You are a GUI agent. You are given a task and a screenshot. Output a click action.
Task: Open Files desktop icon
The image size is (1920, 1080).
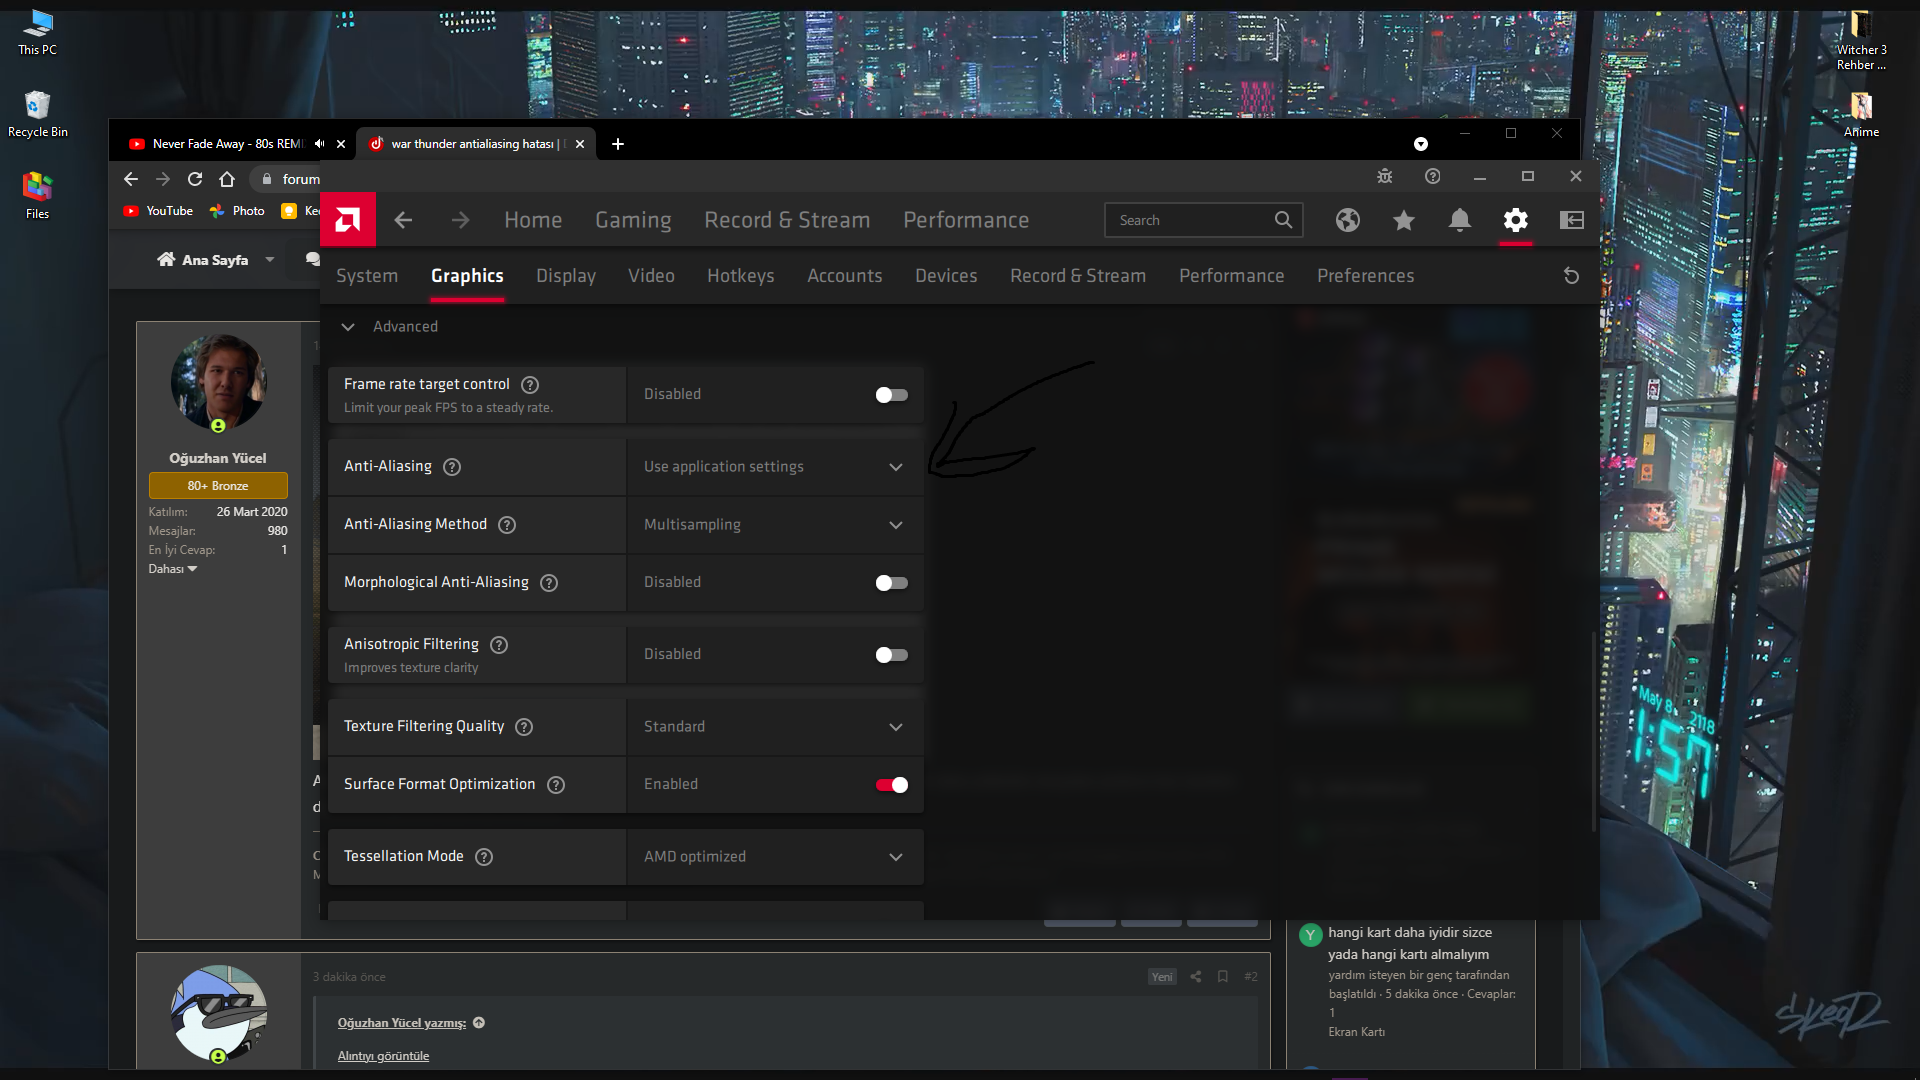[x=38, y=196]
